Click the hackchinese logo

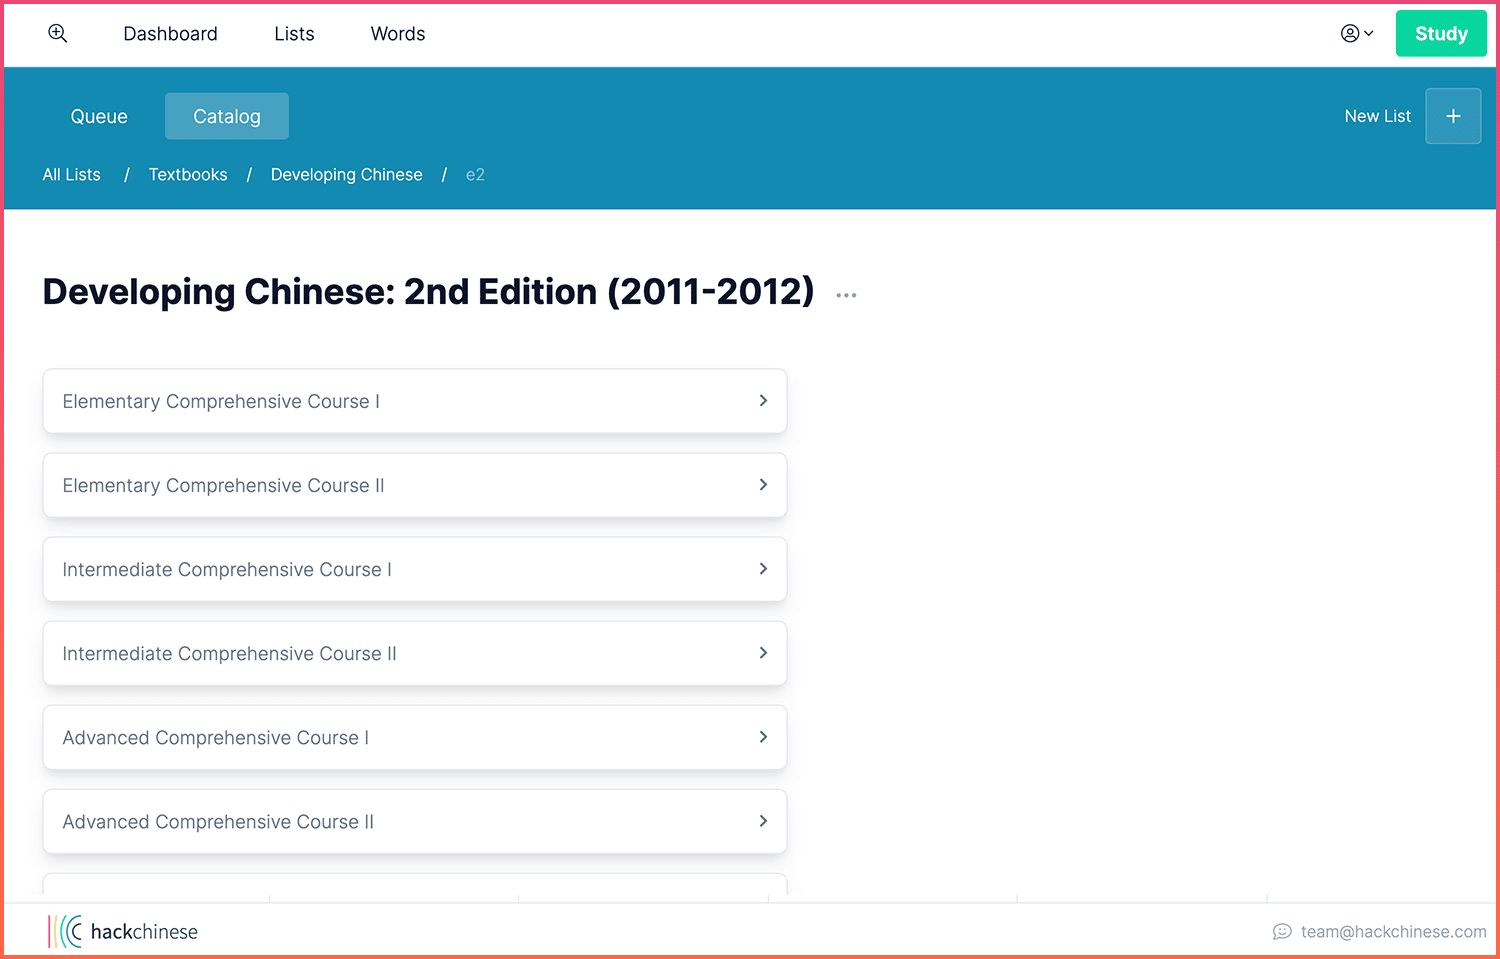[122, 931]
